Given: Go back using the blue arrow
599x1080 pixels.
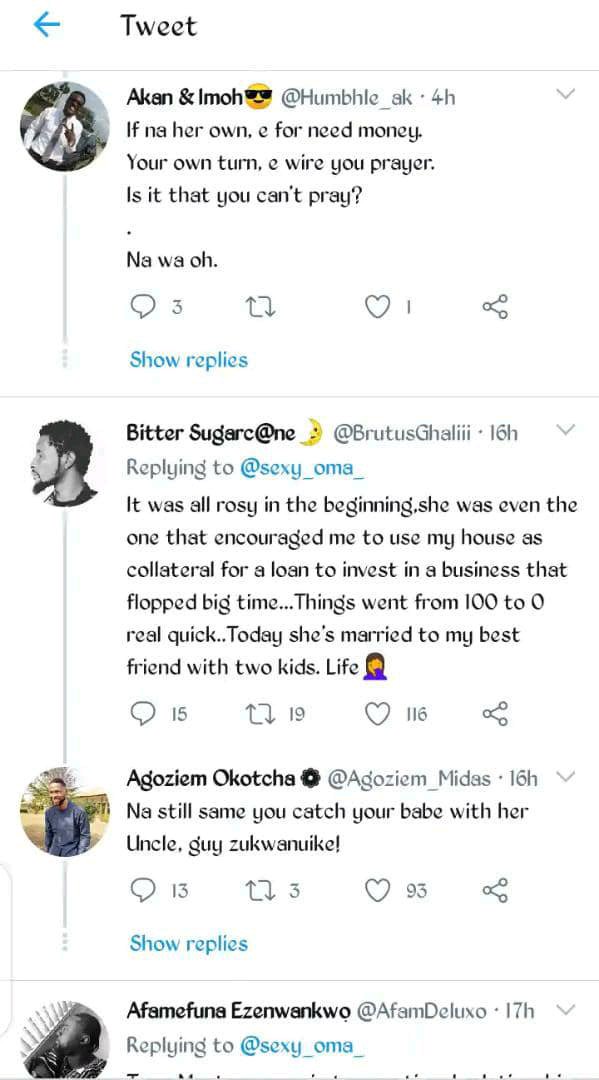Looking at the screenshot, I should pyautogui.click(x=47, y=25).
